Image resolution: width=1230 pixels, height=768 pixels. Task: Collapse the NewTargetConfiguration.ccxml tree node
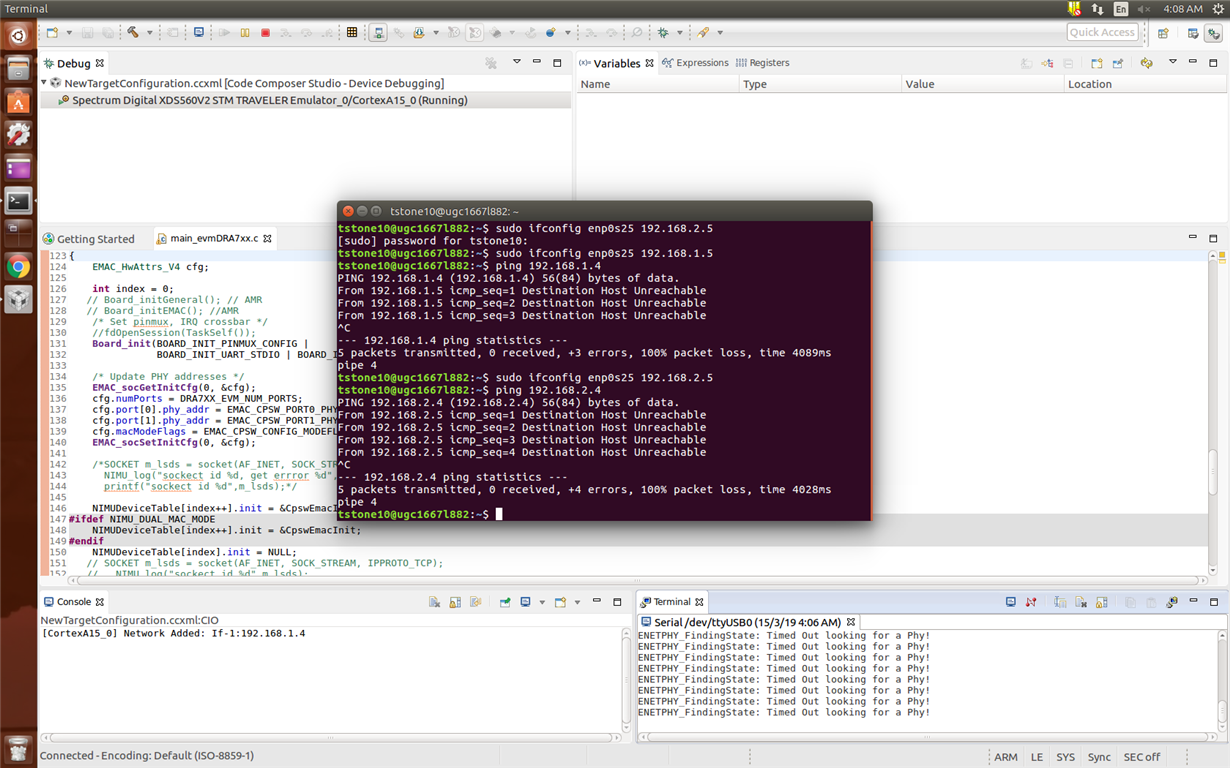pyautogui.click(x=44, y=83)
